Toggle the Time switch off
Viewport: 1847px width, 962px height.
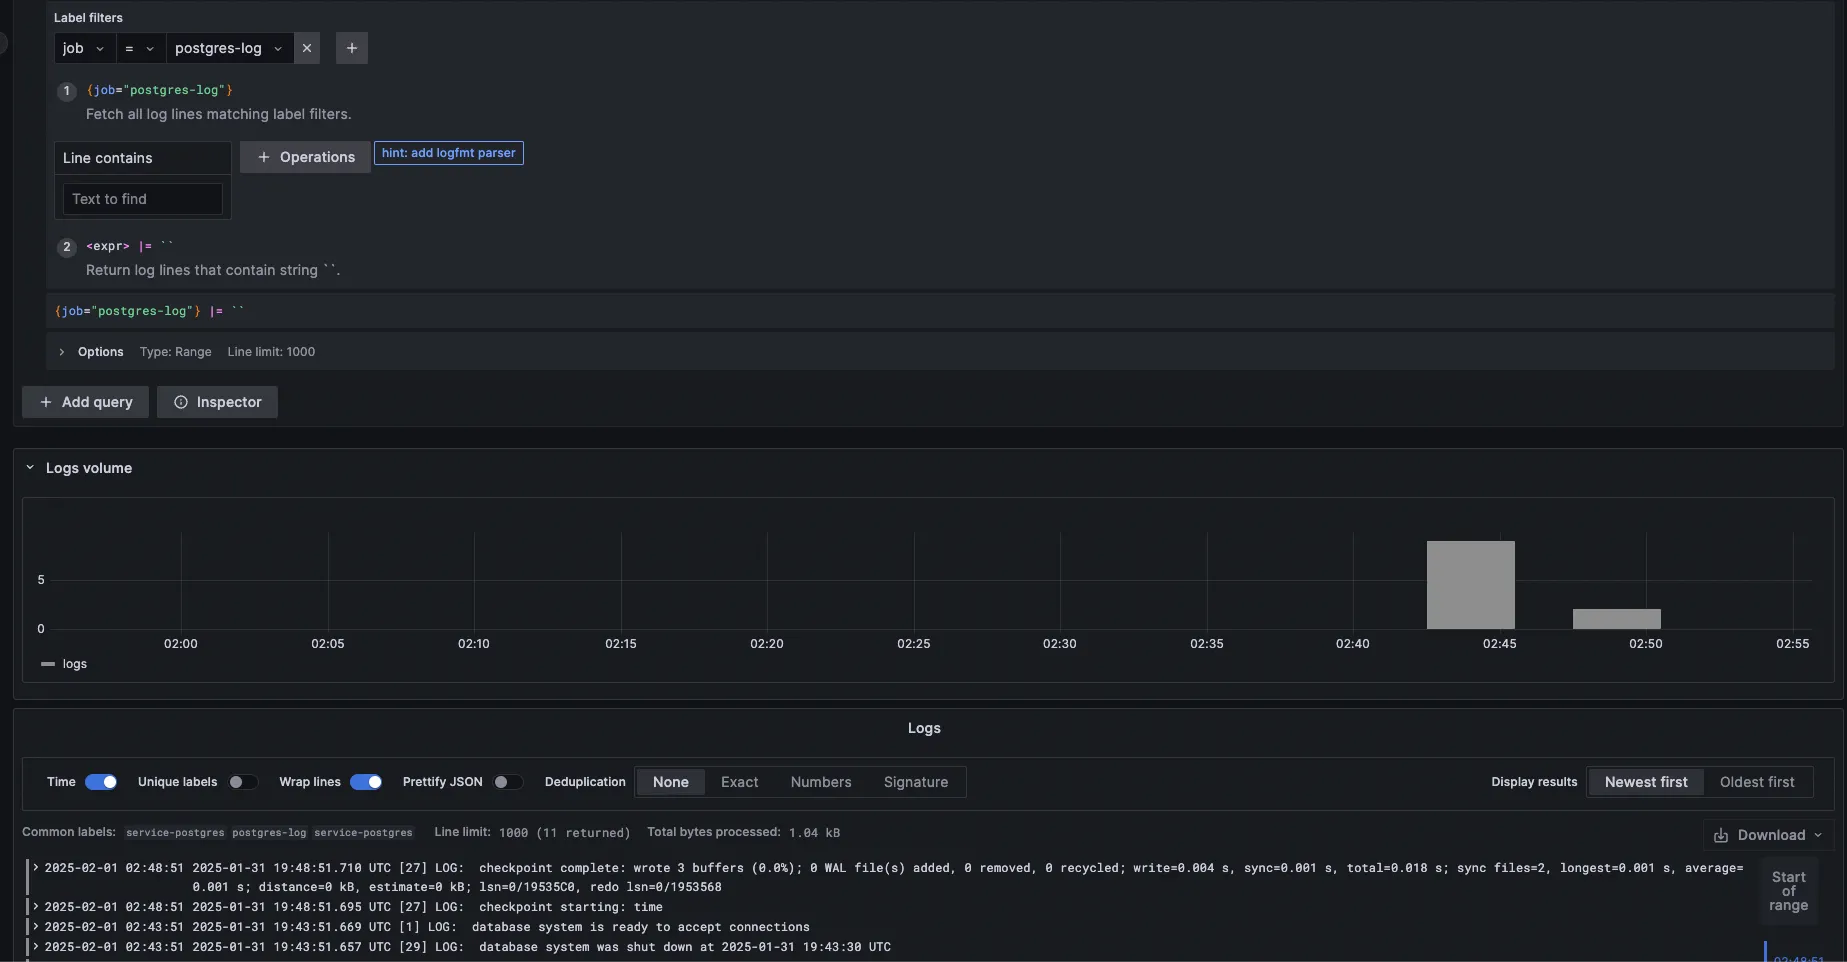click(x=101, y=782)
